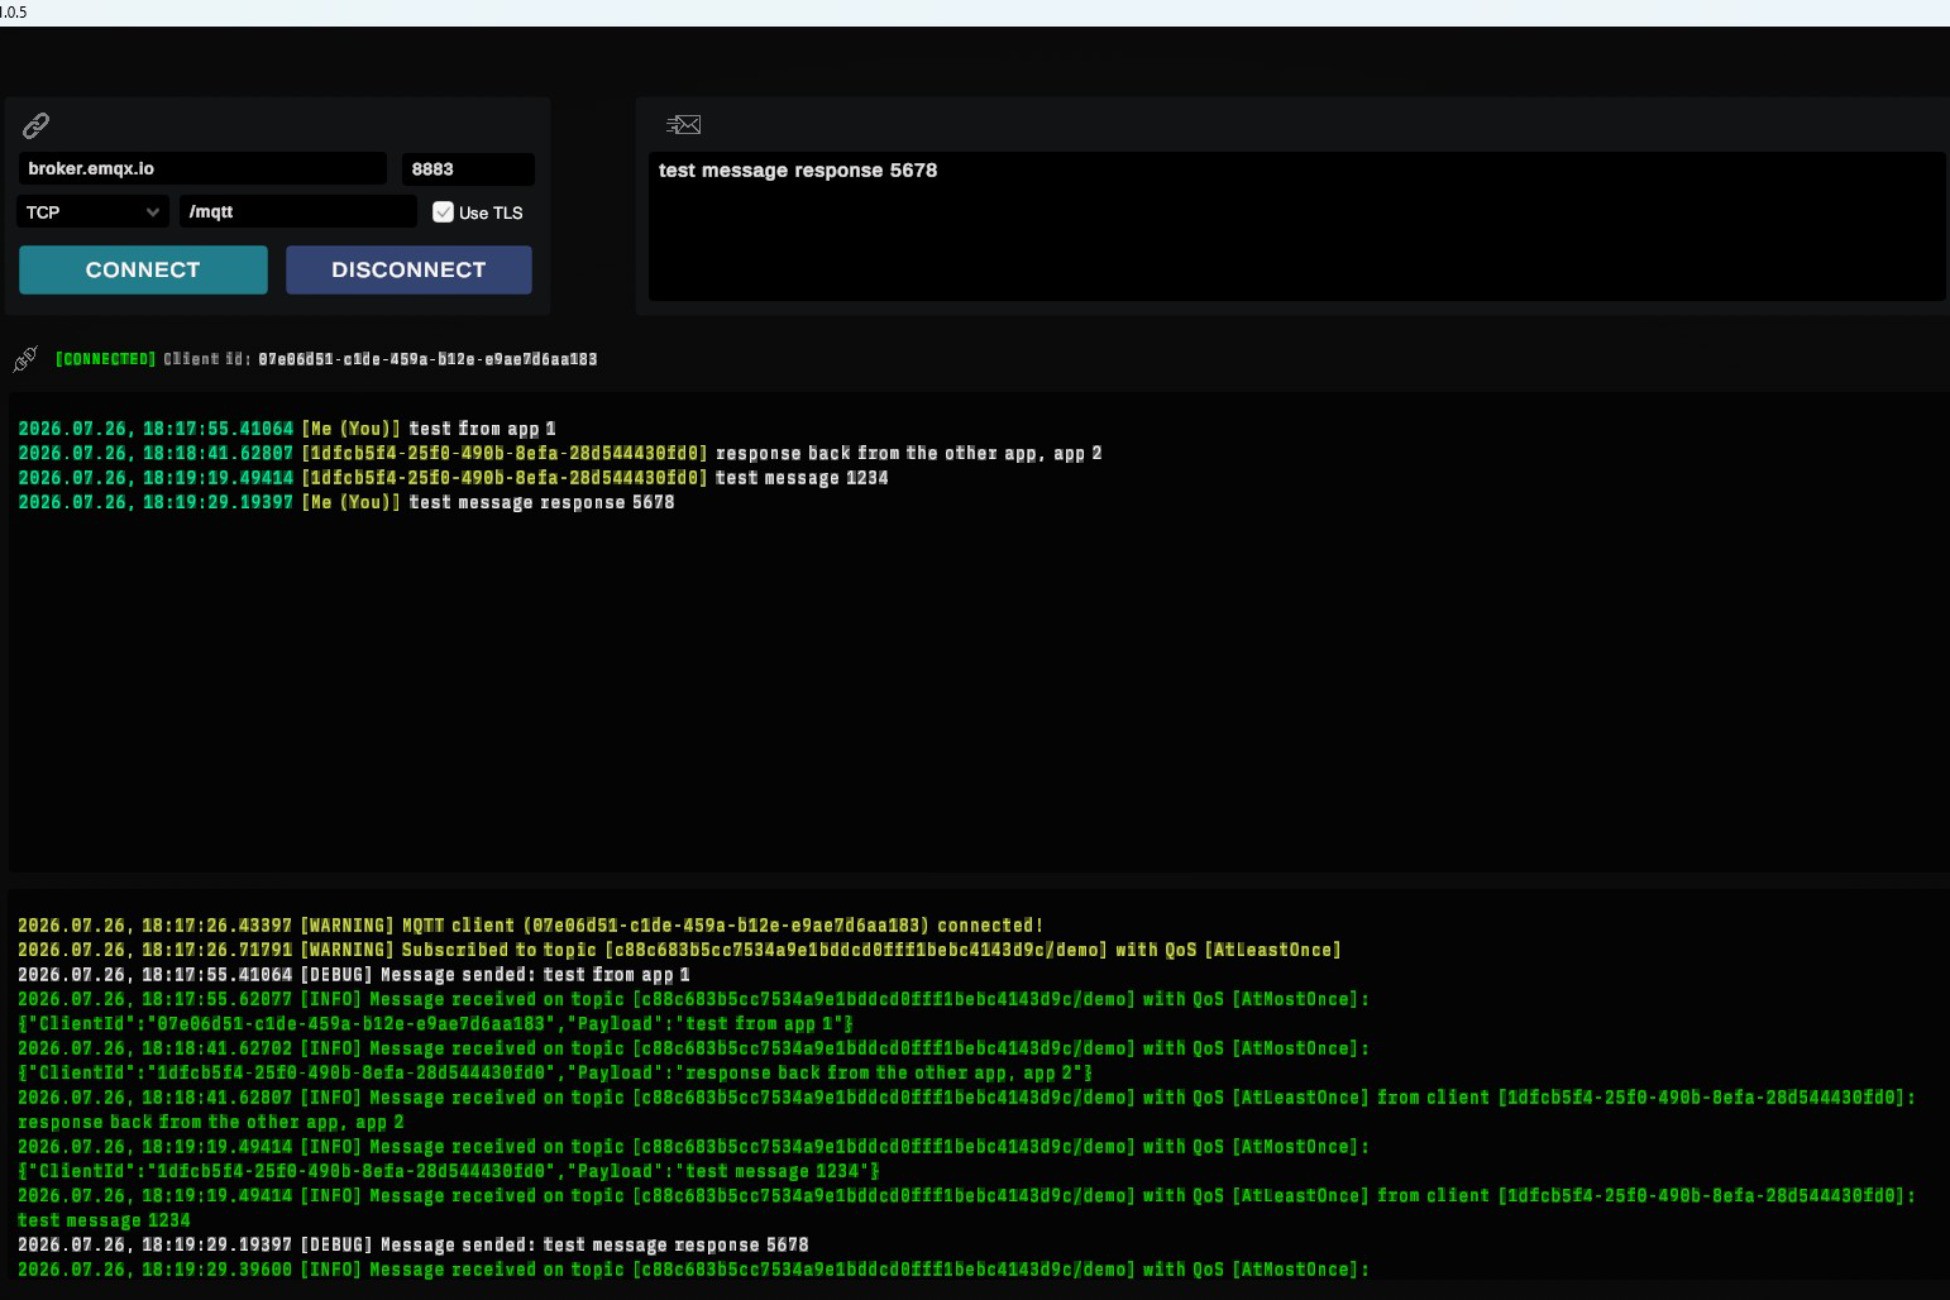
Task: Click log line 'Message sended: test from app 1'
Action: pyautogui.click(x=354, y=975)
